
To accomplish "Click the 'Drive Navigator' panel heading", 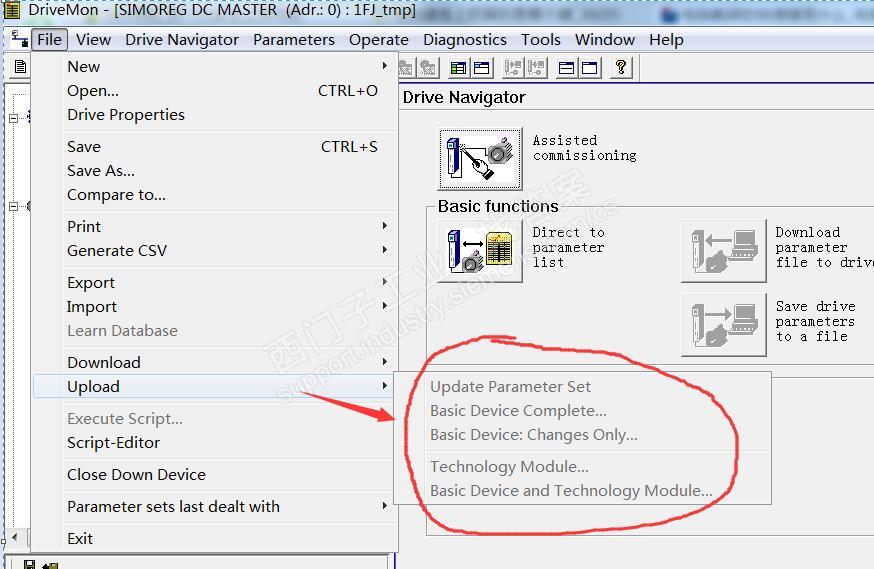I will (464, 98).
